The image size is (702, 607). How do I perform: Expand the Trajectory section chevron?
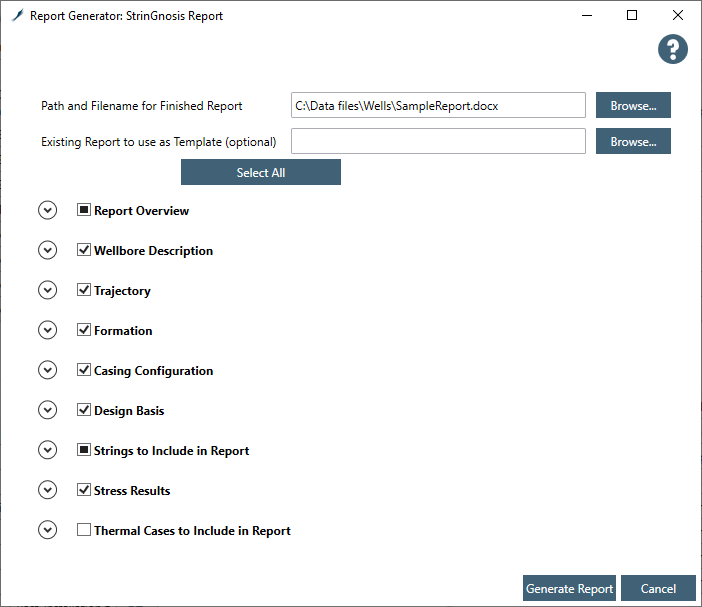tap(47, 291)
